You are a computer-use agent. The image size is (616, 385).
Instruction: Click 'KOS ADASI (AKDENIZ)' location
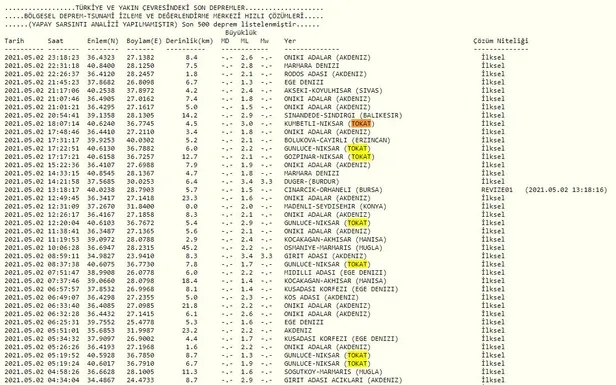click(321, 297)
